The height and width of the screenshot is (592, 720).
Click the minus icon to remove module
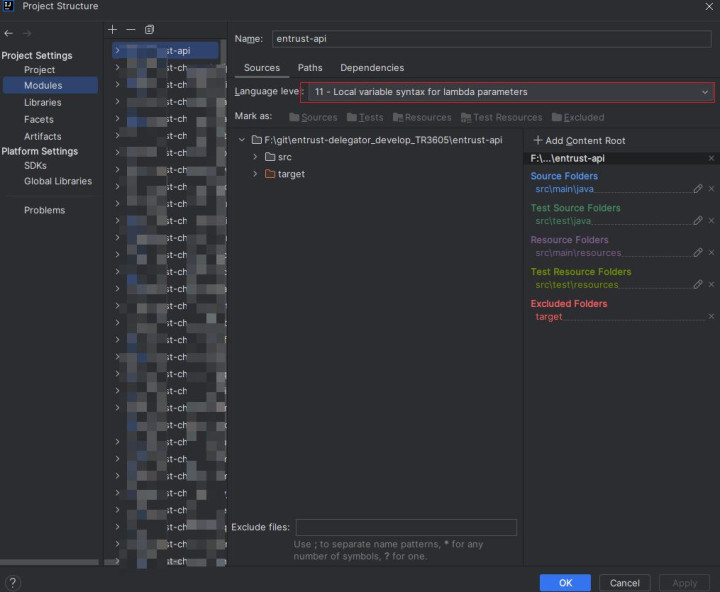(131, 30)
